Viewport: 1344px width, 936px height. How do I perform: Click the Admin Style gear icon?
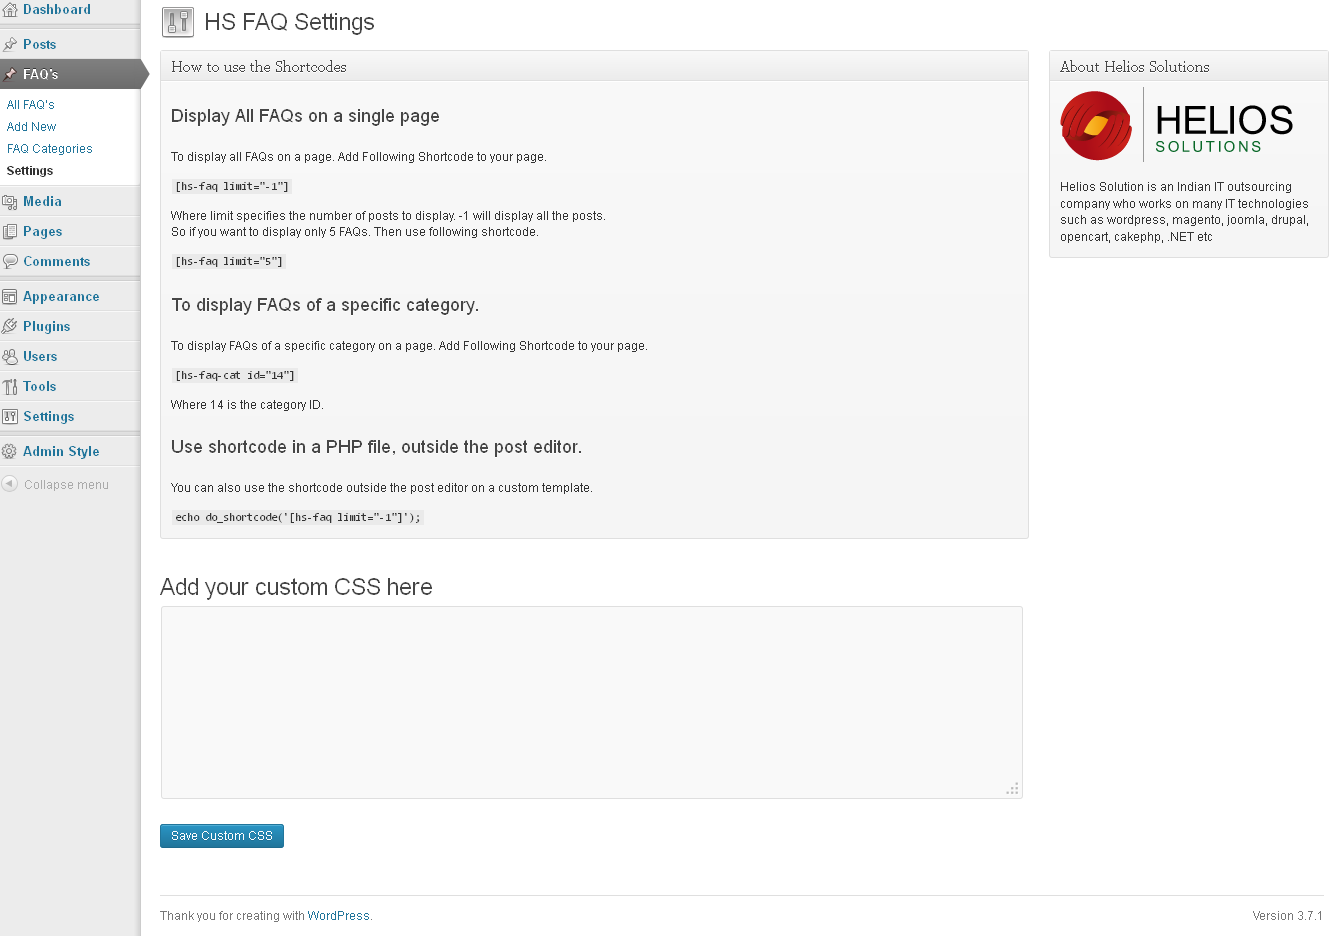tap(10, 452)
